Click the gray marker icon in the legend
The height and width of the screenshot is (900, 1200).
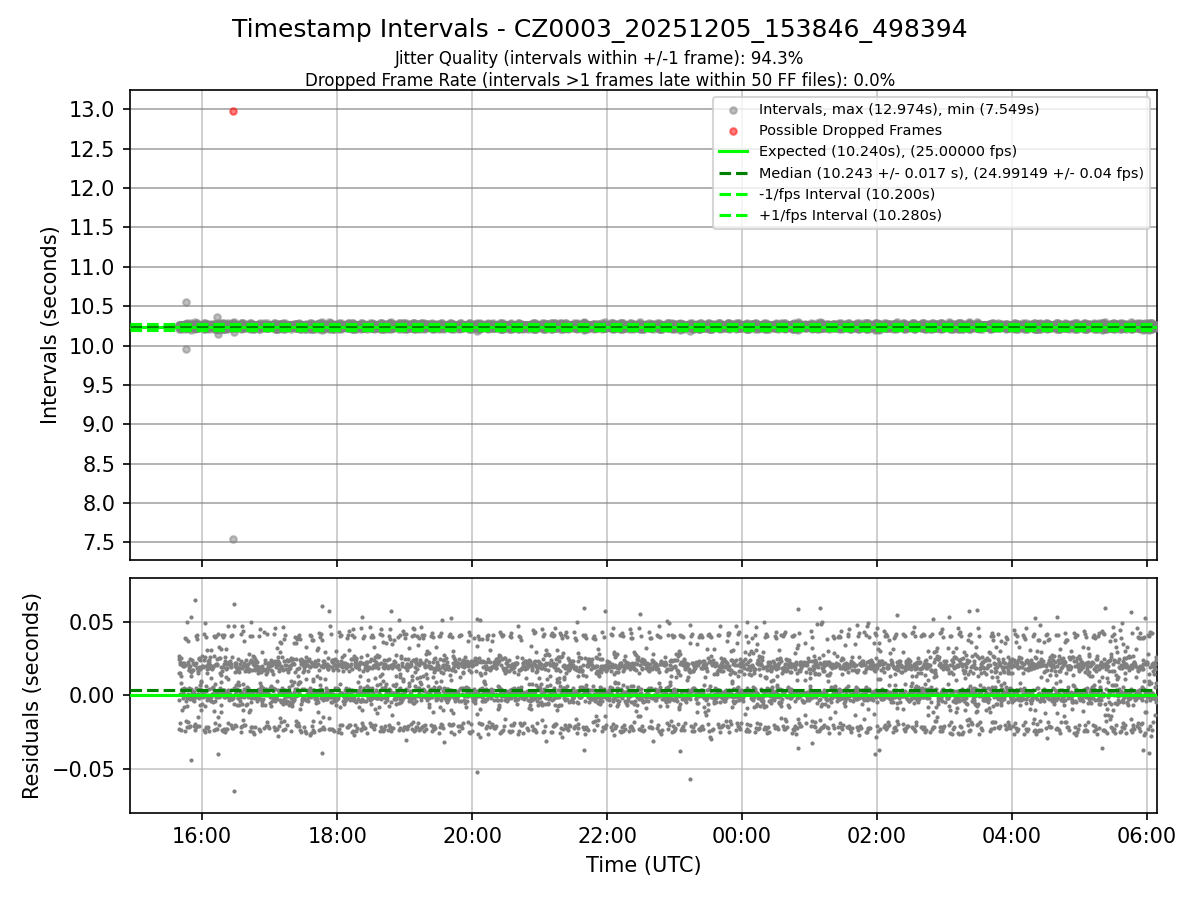click(733, 110)
